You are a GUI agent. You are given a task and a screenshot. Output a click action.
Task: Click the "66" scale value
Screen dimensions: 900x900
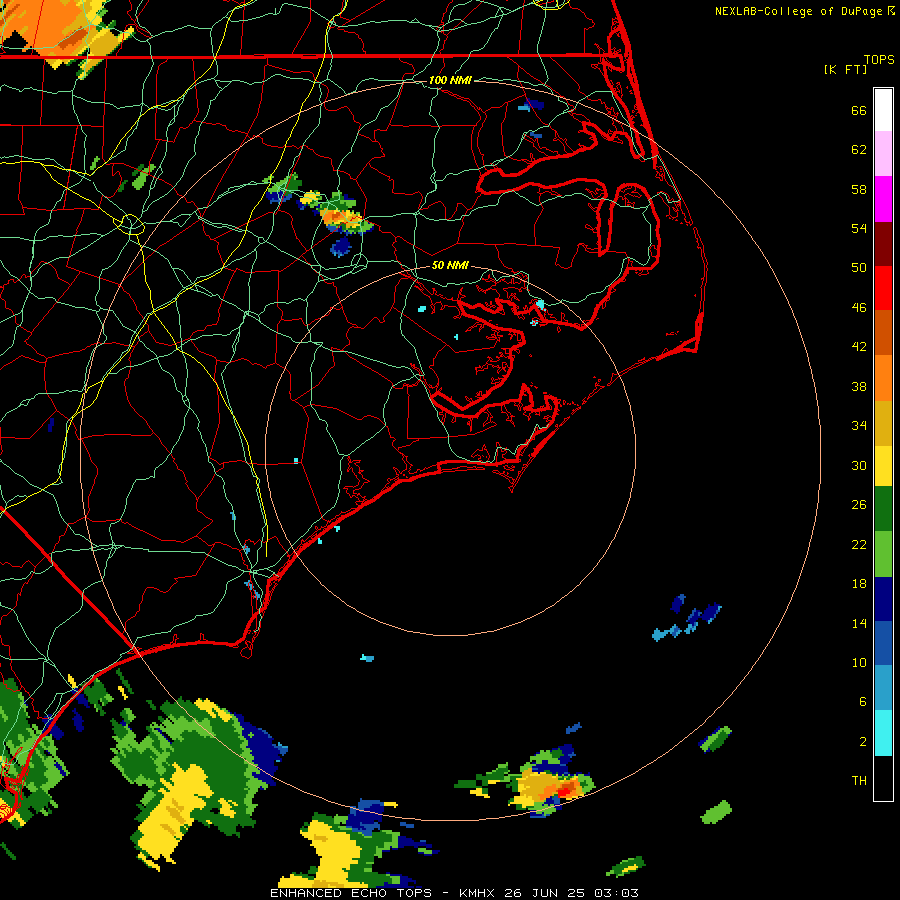859,110
